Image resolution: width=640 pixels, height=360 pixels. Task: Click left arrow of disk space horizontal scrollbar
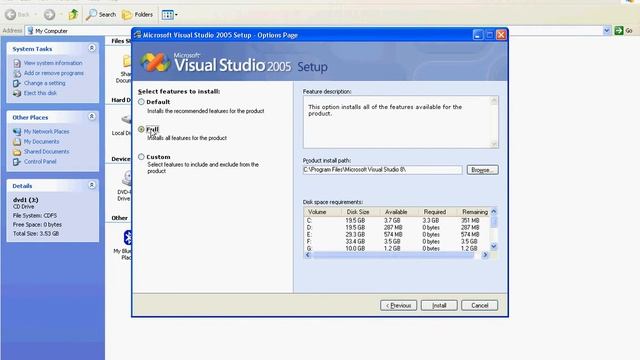pyautogui.click(x=308, y=255)
